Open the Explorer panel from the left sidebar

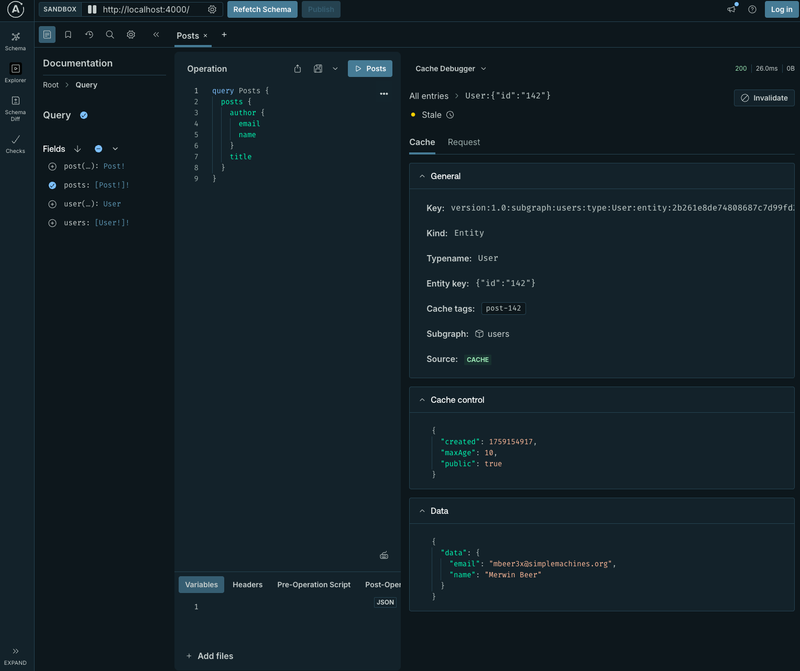pos(15,72)
